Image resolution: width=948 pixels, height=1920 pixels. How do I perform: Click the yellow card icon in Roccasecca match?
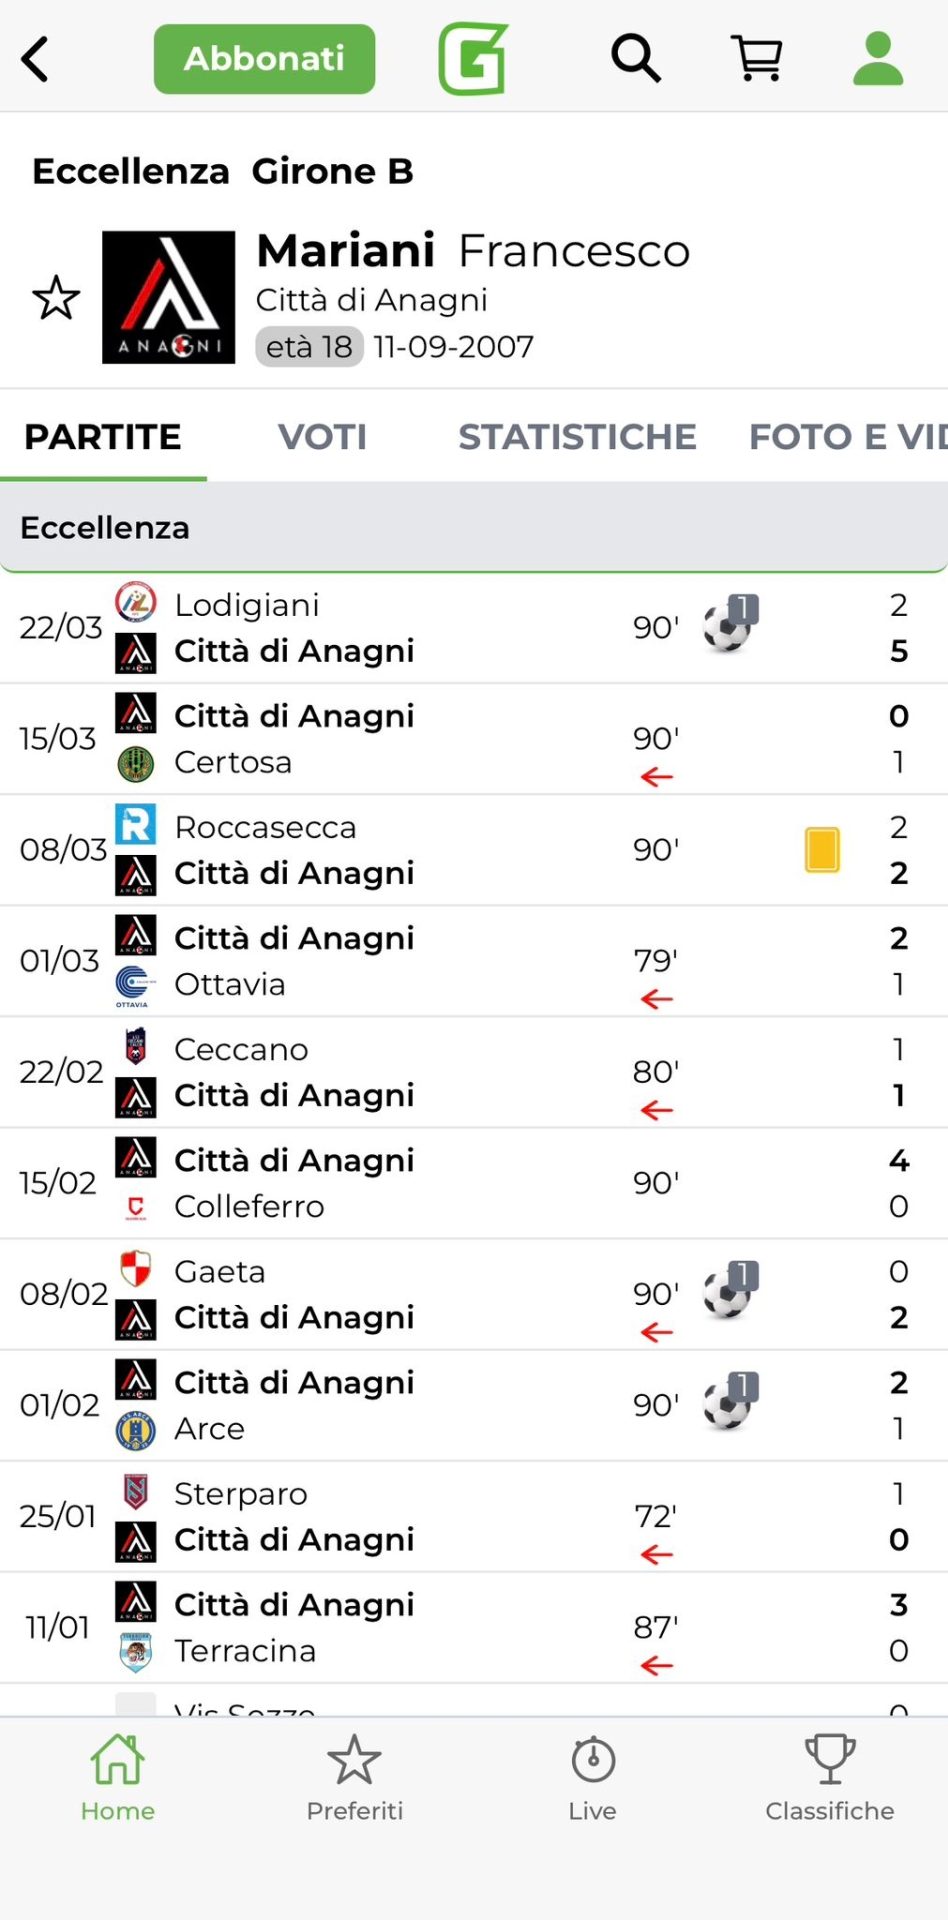(822, 850)
